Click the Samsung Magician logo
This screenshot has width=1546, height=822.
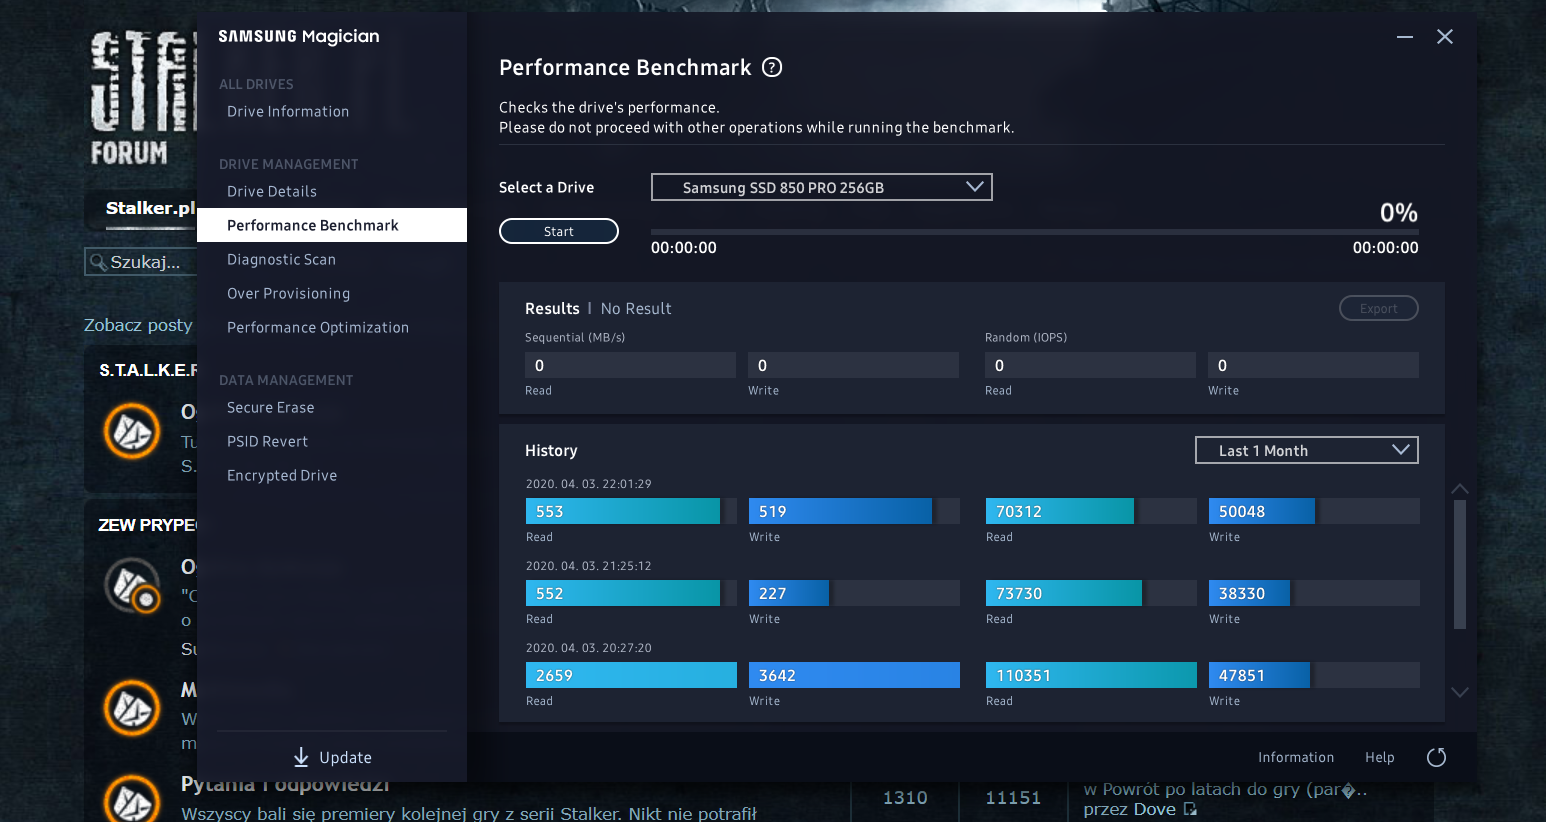coord(299,36)
